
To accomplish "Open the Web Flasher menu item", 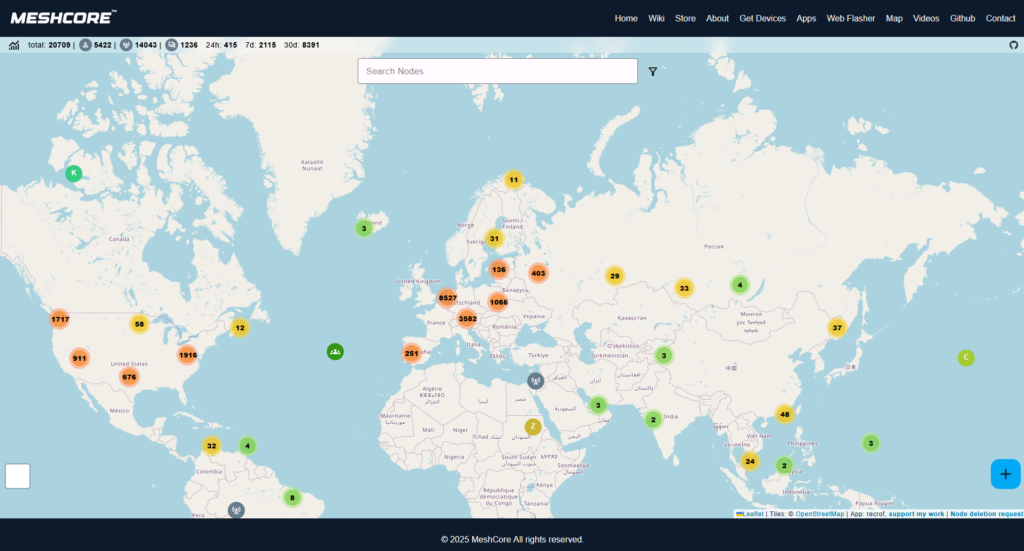I will (x=850, y=18).
